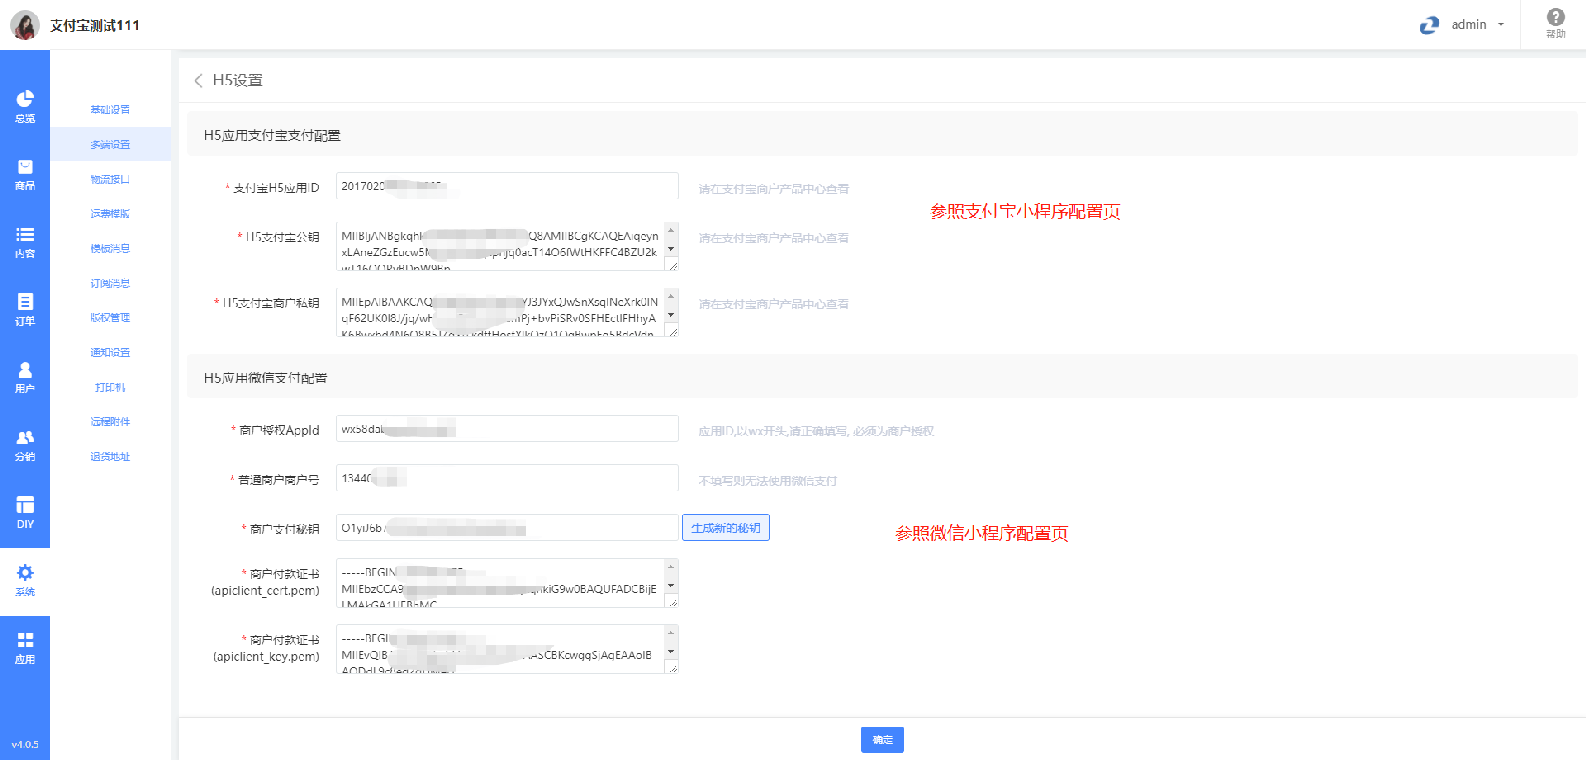
Task: Click the 商户支付秘钥 input field
Action: 507,528
